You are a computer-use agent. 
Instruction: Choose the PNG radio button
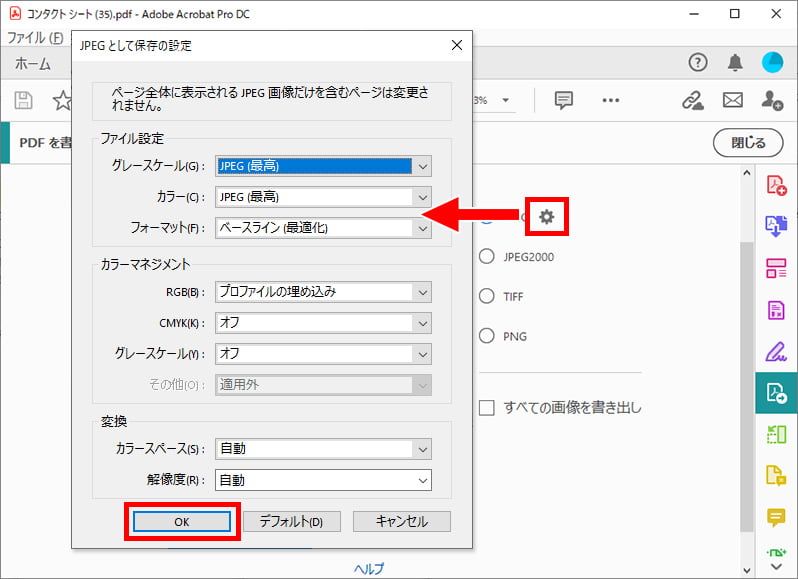click(487, 336)
